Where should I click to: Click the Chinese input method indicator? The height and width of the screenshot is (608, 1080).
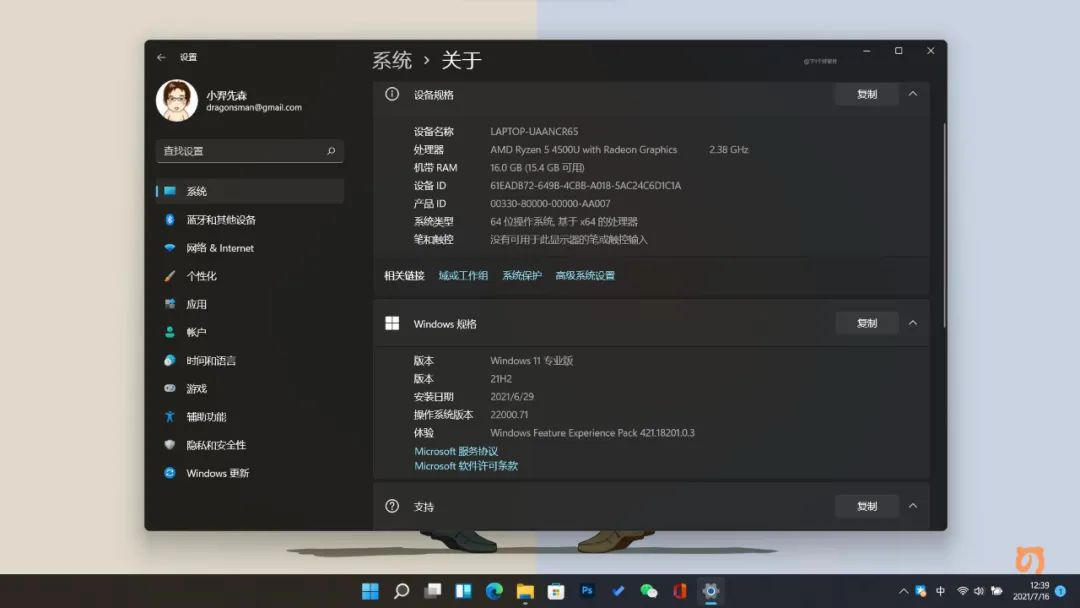click(x=941, y=591)
